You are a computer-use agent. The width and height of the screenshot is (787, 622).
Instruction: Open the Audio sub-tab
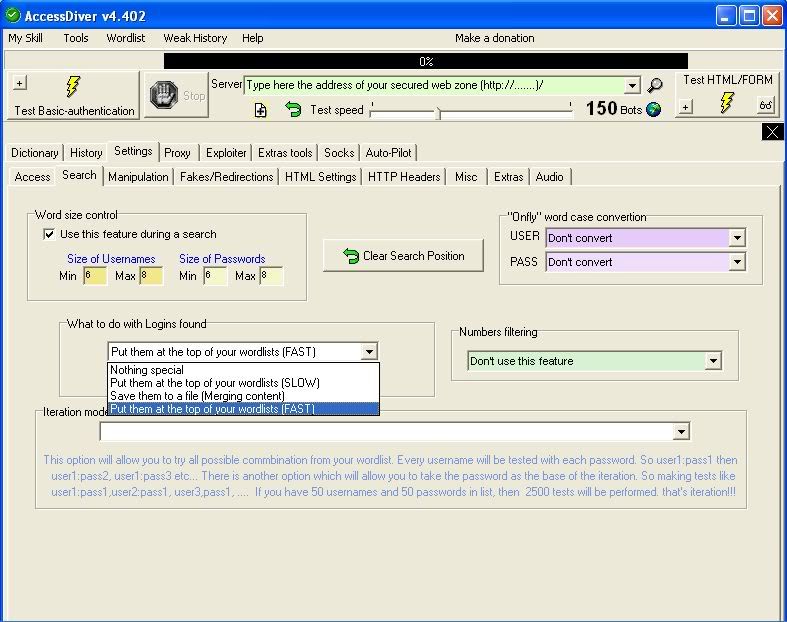click(x=550, y=177)
